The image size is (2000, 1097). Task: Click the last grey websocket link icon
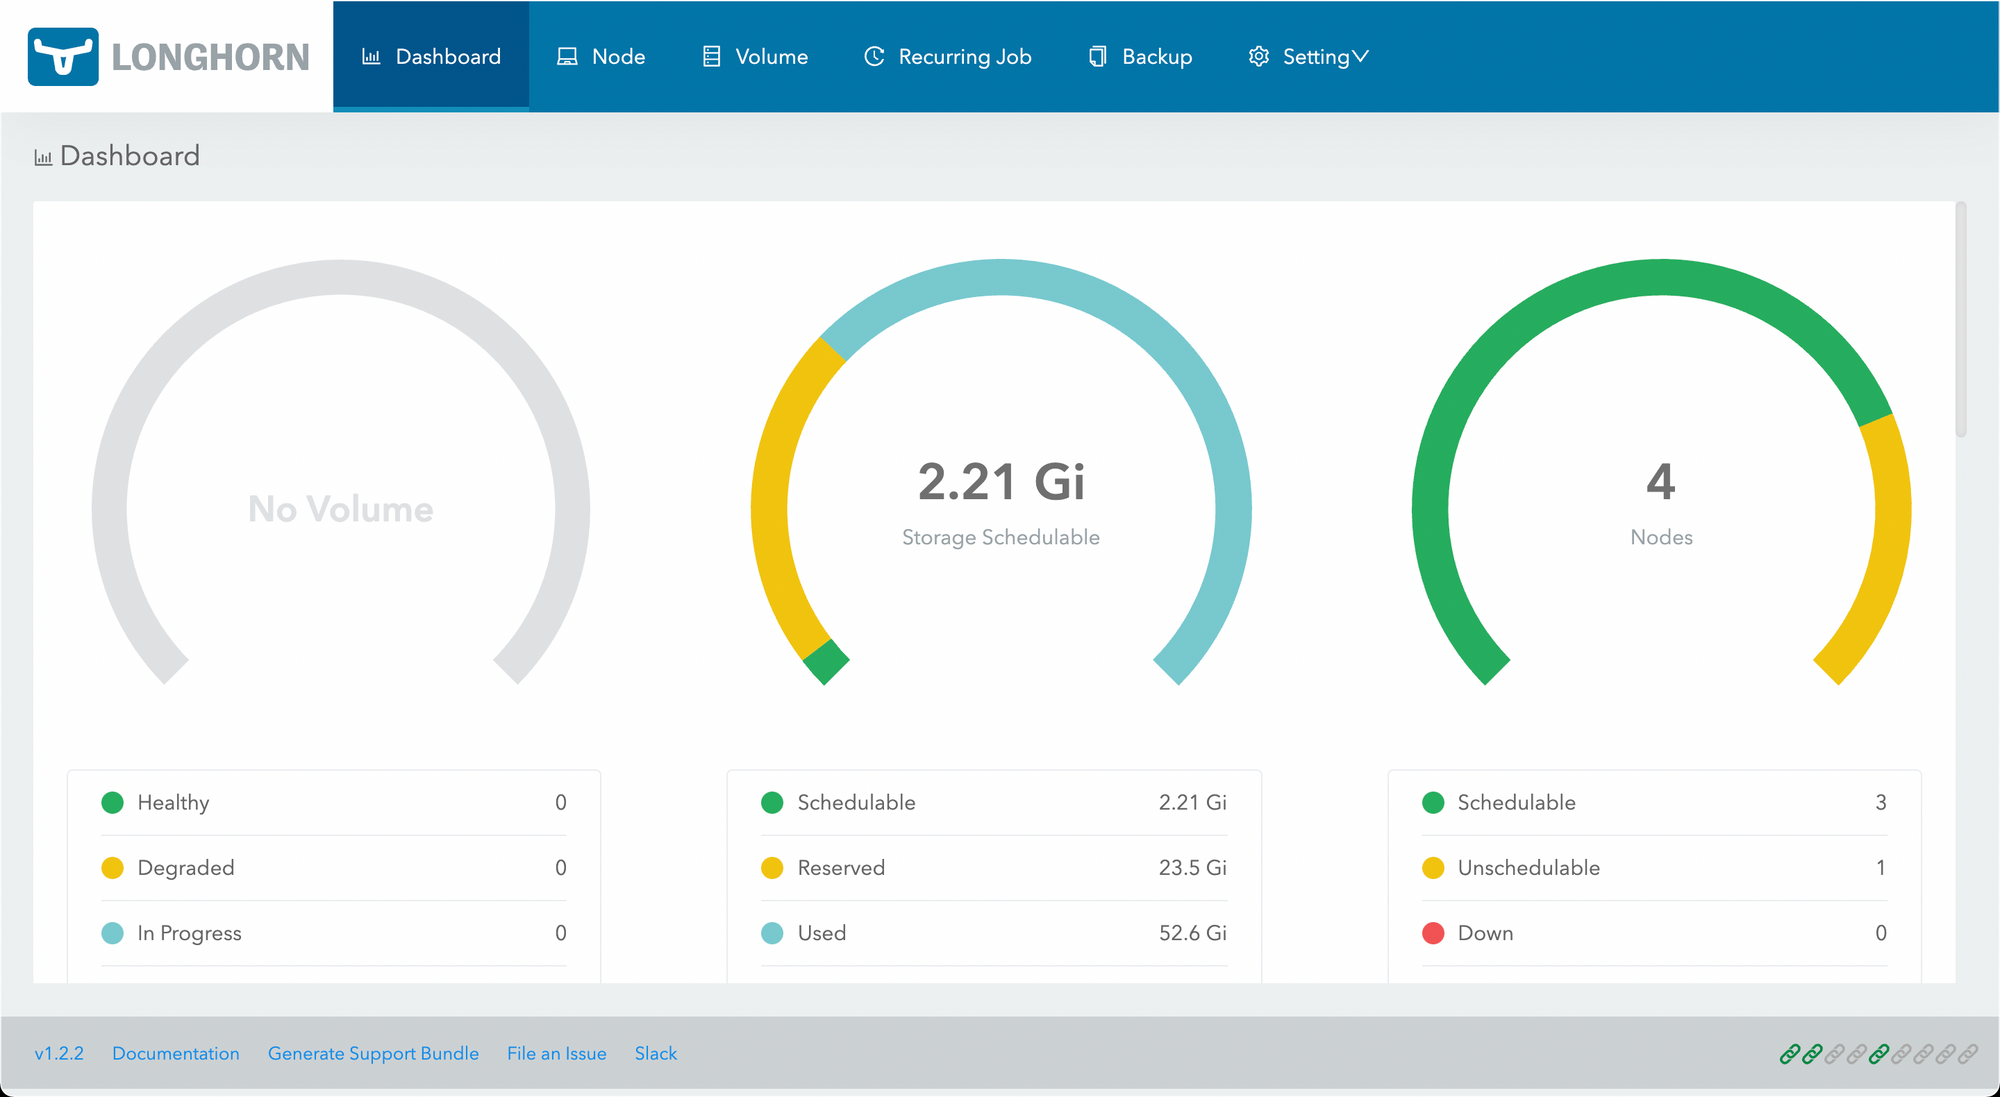1968,1054
